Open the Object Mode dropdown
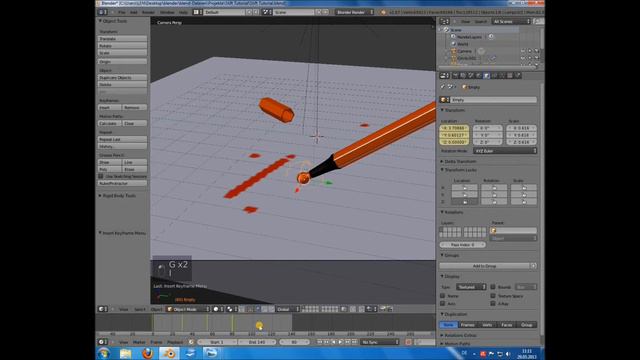 point(188,309)
